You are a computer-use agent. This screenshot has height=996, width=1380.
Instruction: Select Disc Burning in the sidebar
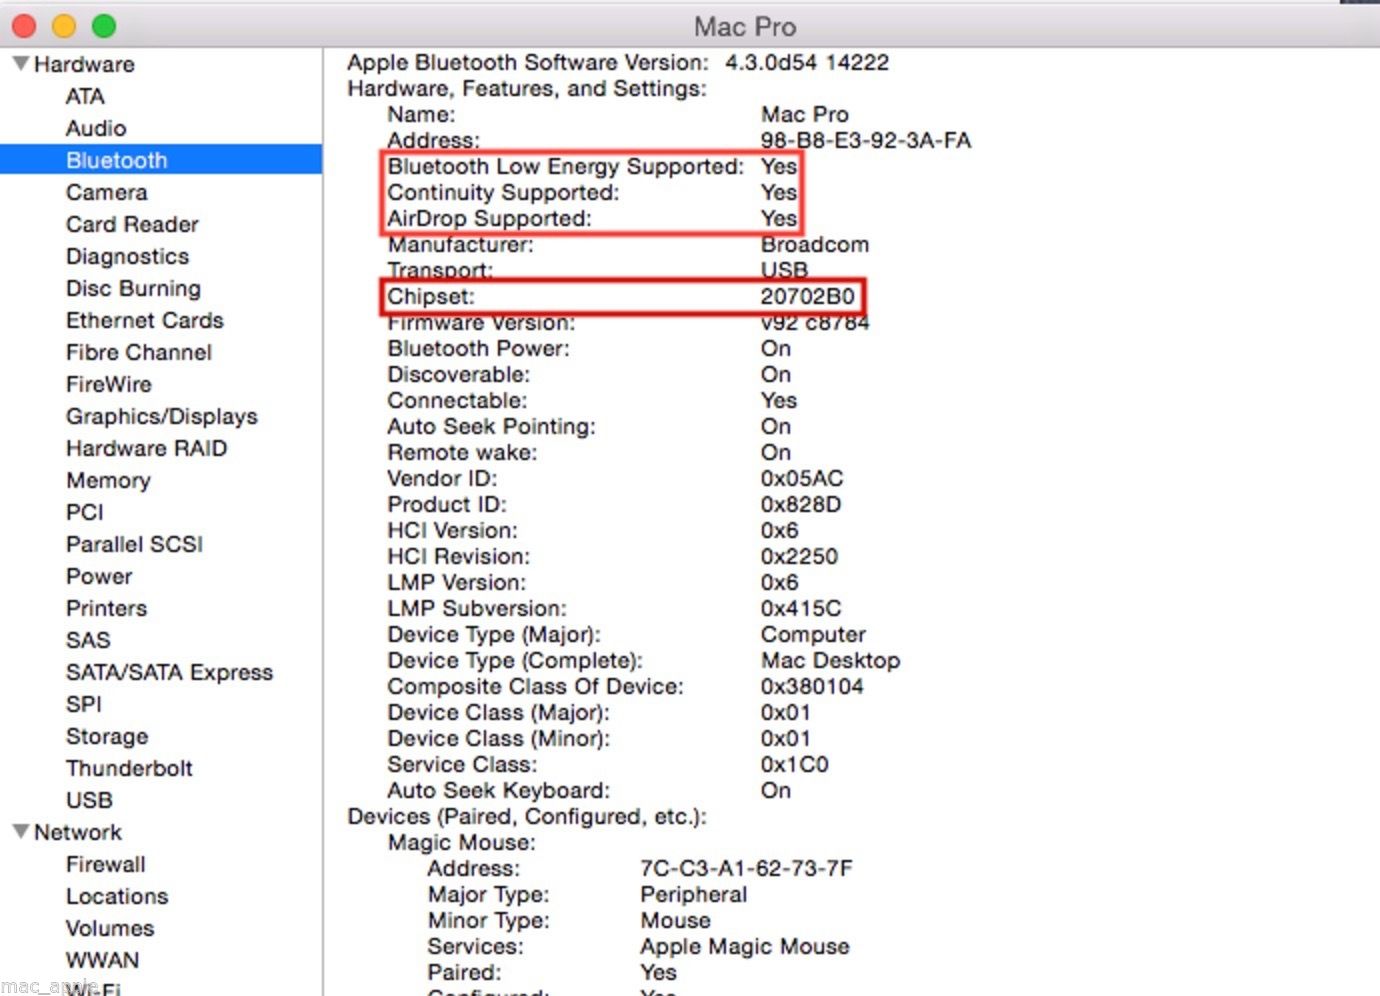point(133,288)
